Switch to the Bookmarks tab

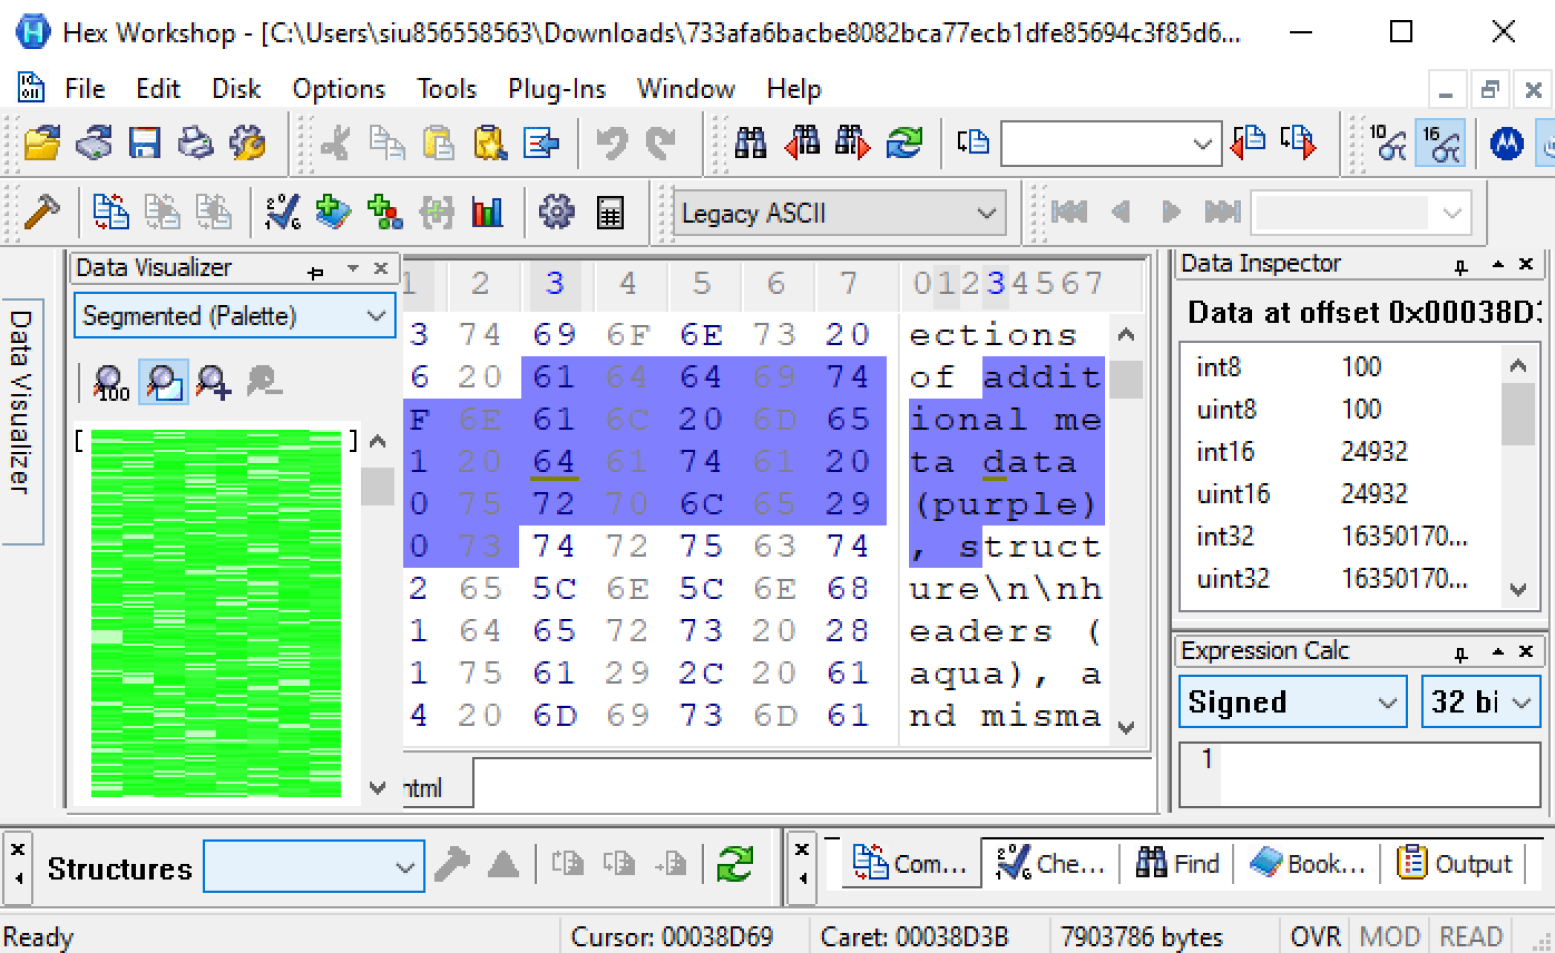click(x=1308, y=864)
